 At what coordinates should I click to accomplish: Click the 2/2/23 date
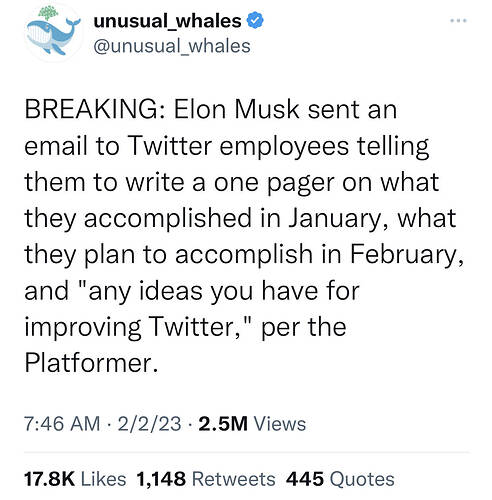pyautogui.click(x=149, y=424)
